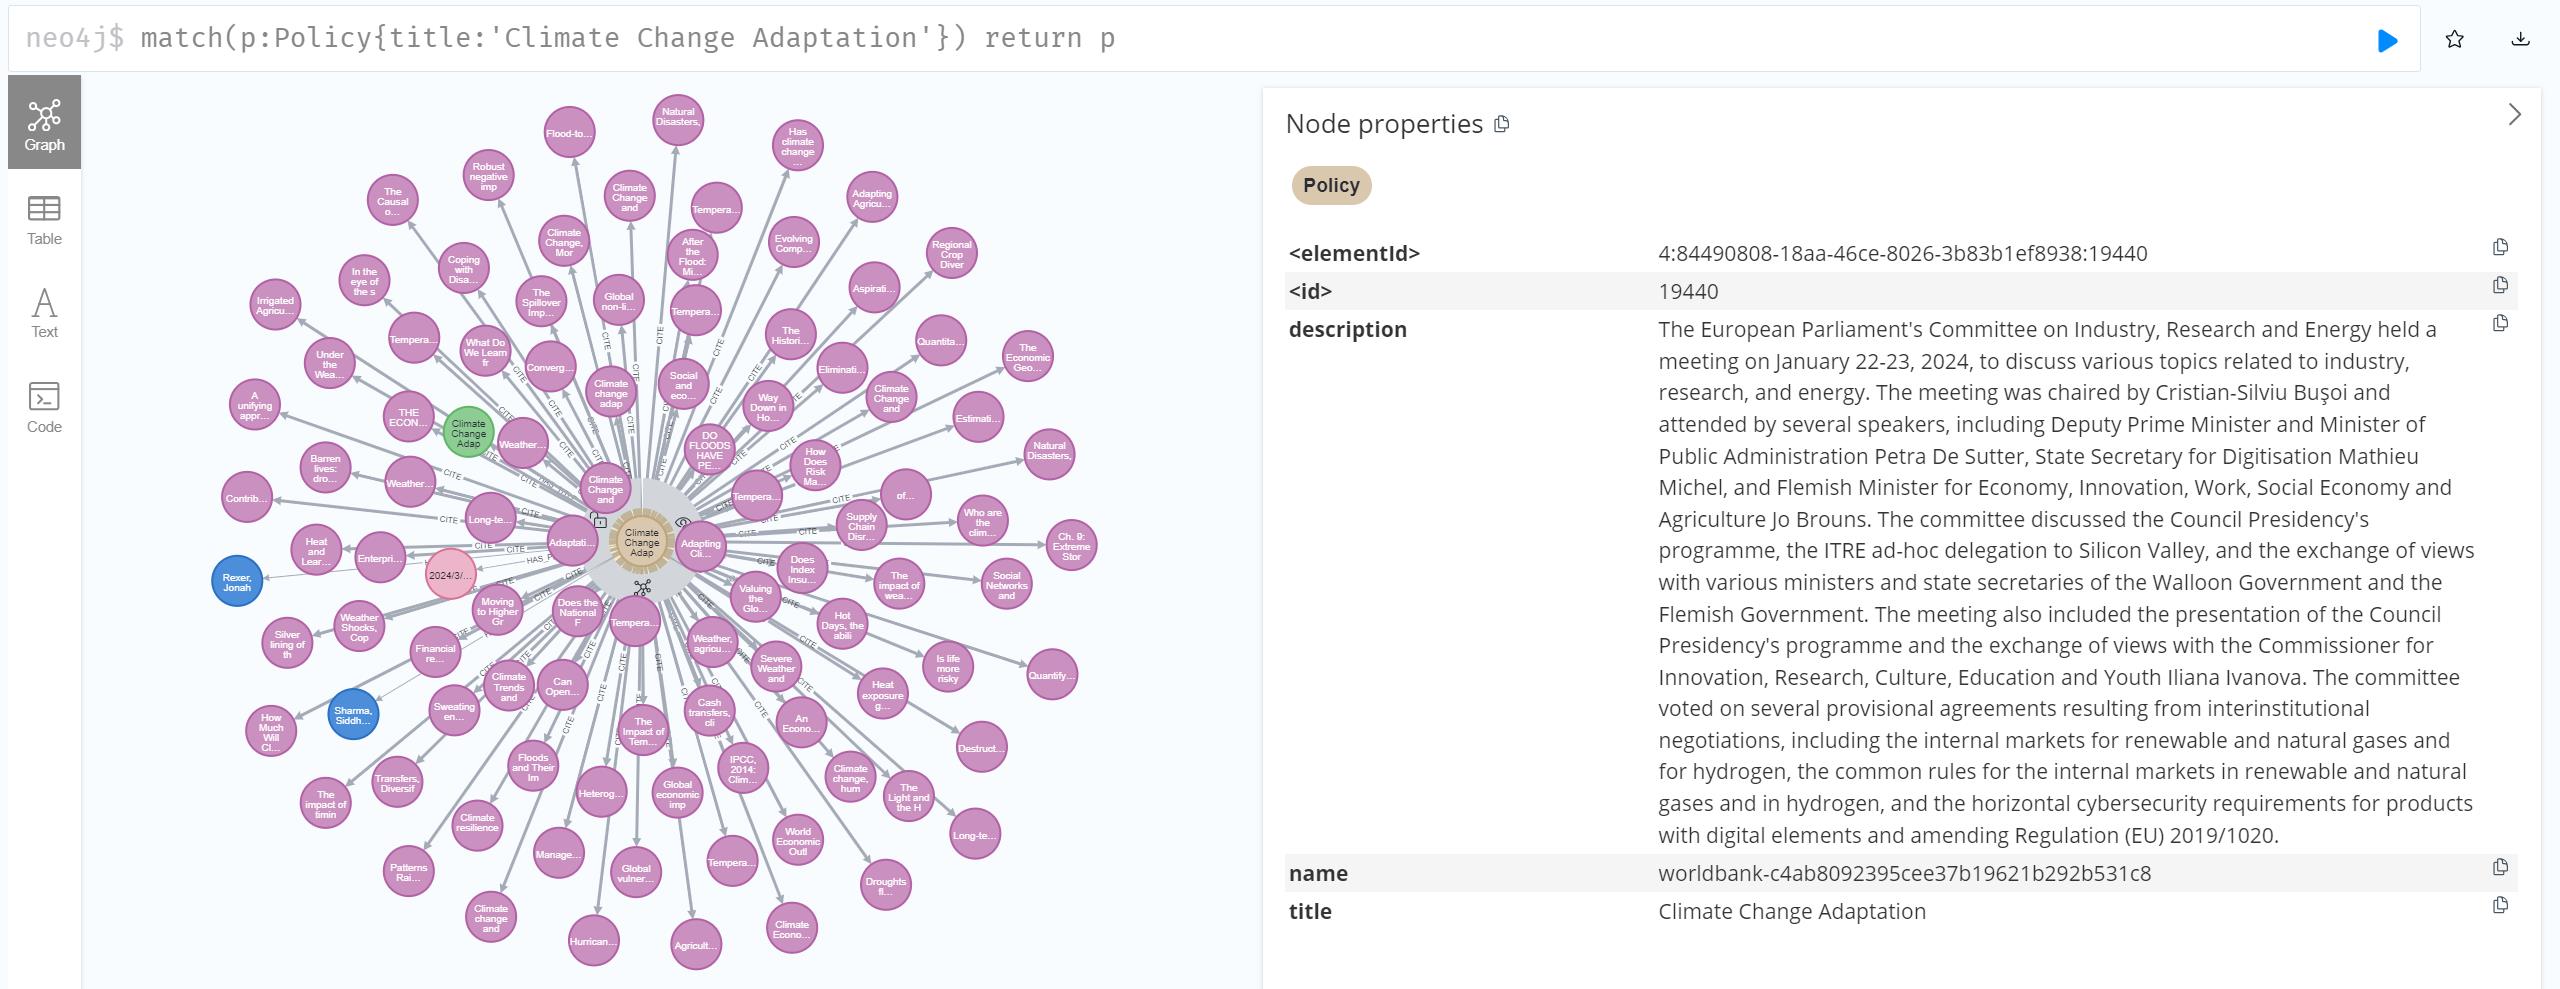Image resolution: width=2560 pixels, height=989 pixels.
Task: Copy the title property value
Action: tap(2500, 905)
